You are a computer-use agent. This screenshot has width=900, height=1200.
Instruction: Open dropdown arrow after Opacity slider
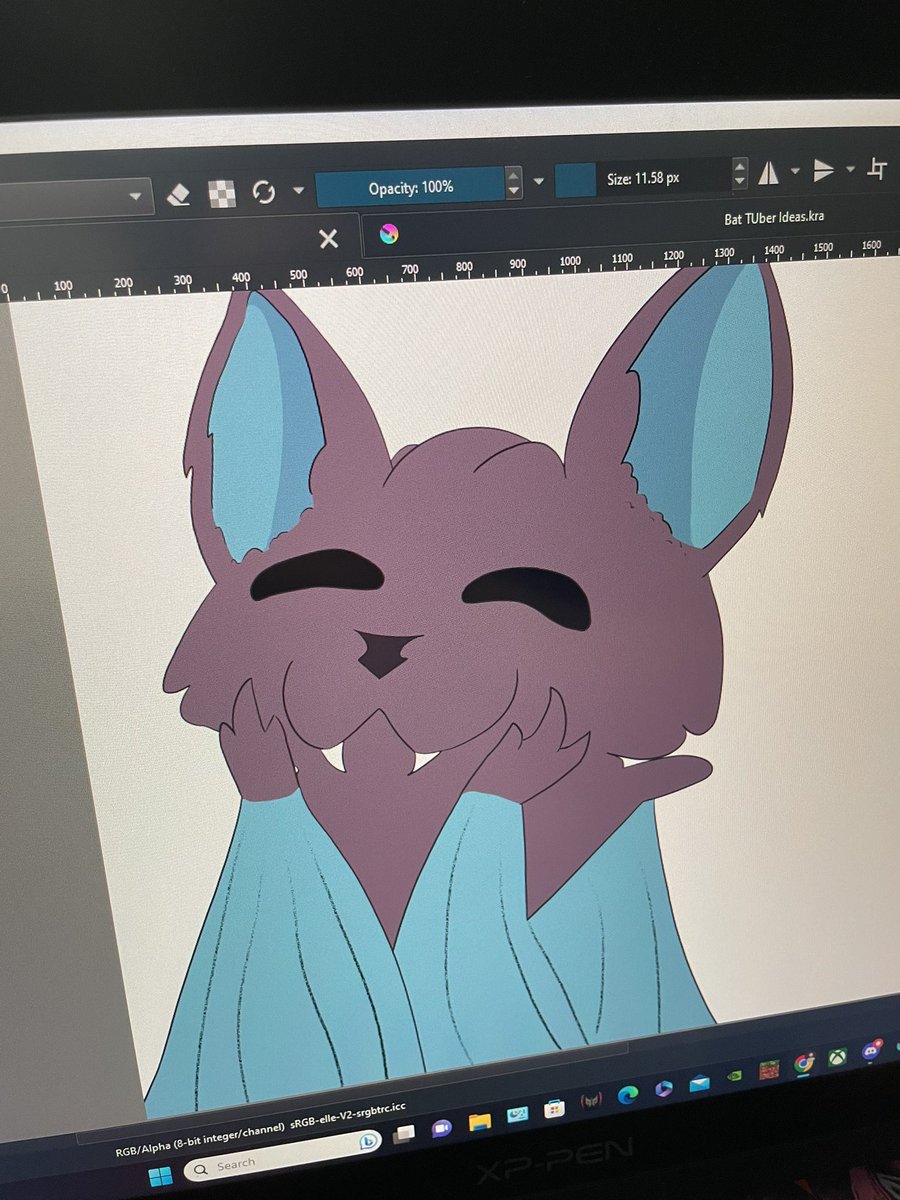pos(538,181)
